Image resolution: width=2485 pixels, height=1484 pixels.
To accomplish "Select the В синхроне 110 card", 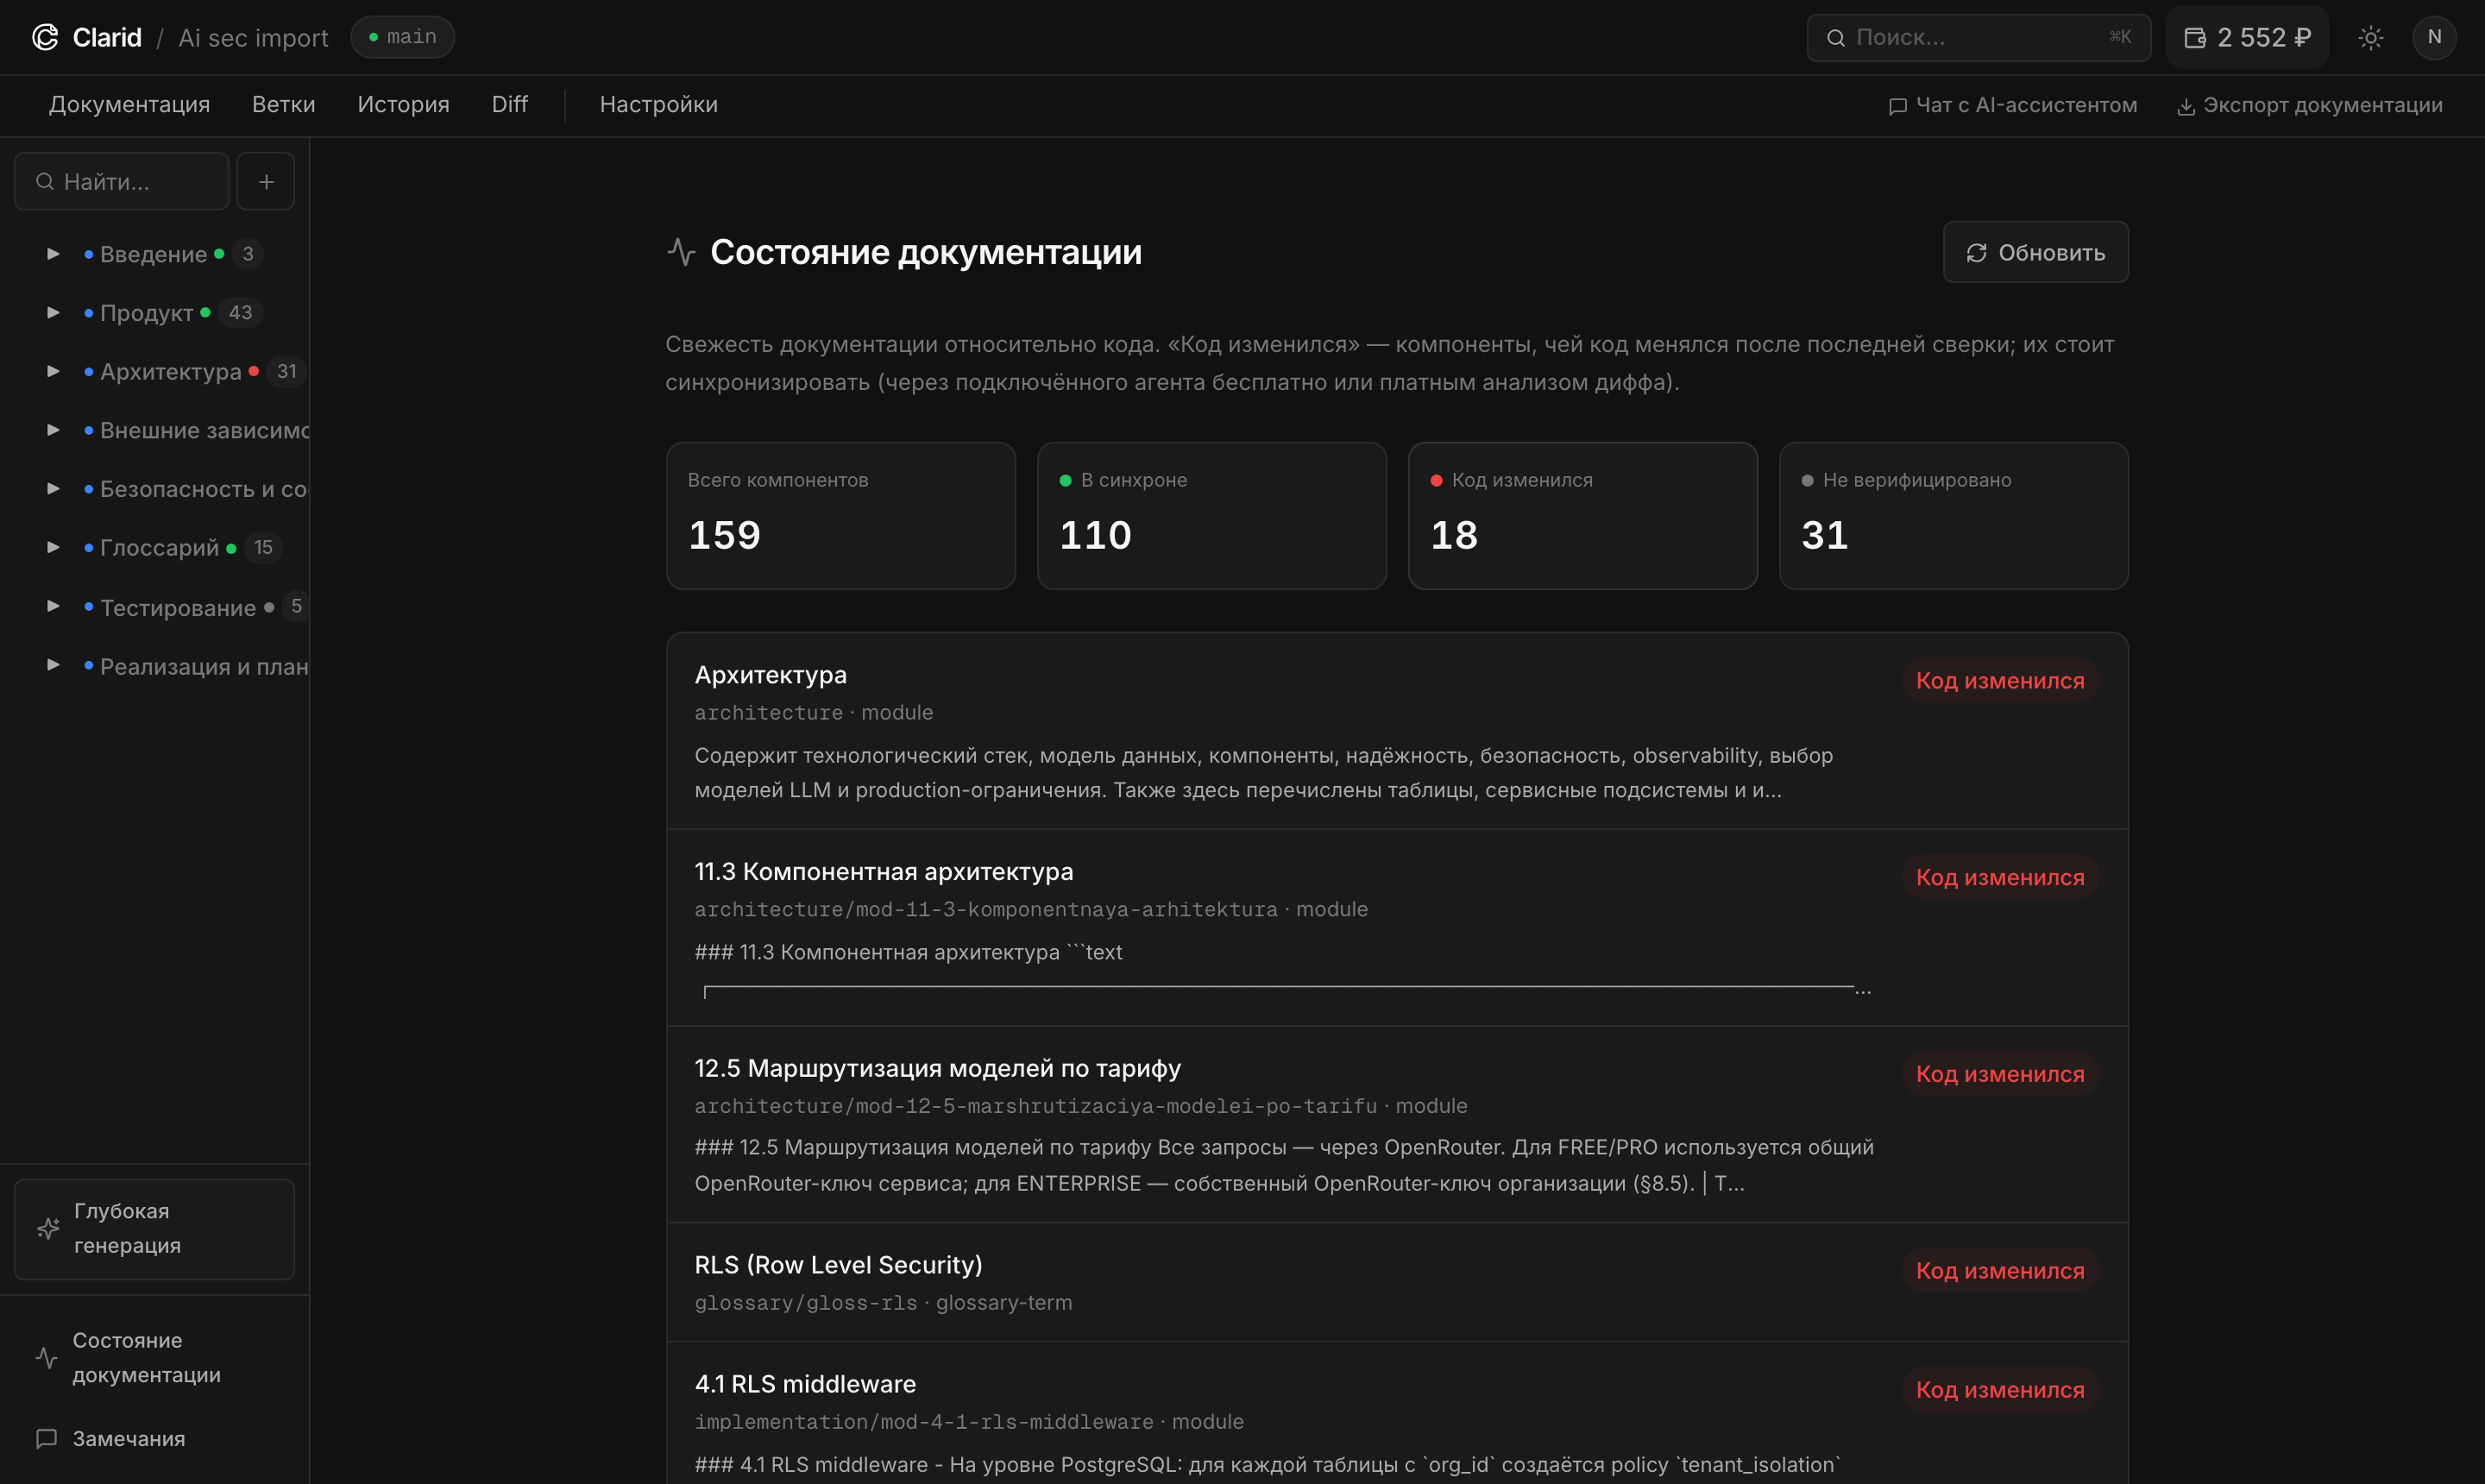I will pyautogui.click(x=1211, y=516).
